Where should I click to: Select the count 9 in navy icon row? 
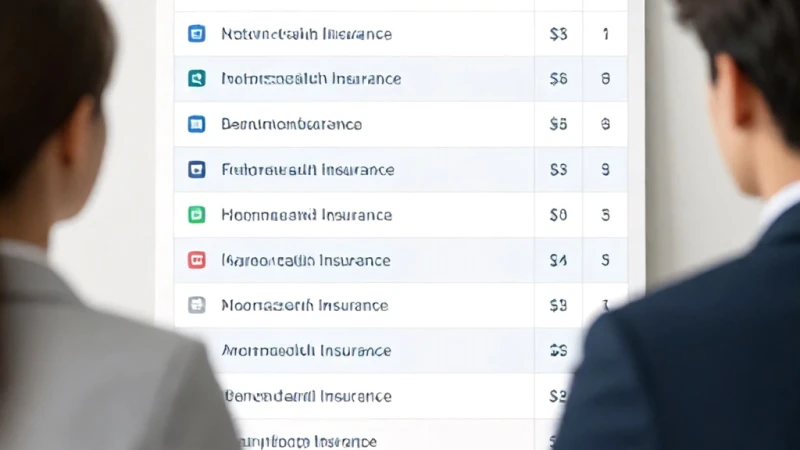click(605, 169)
